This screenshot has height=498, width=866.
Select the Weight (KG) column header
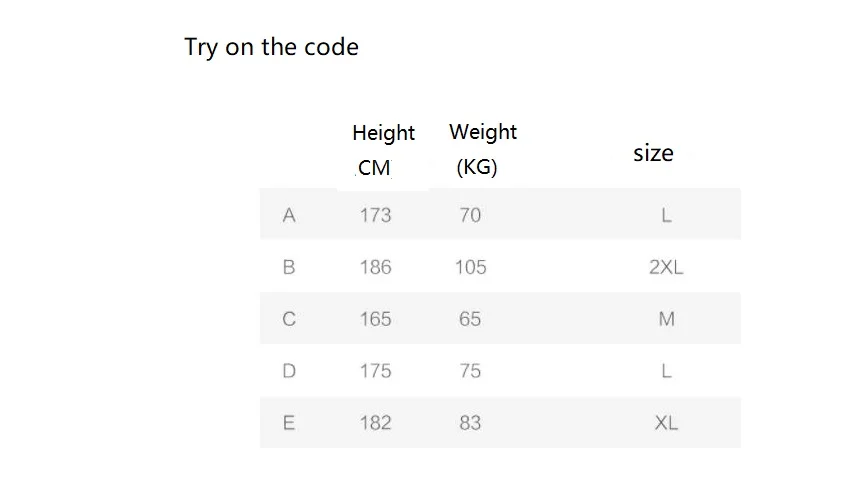[x=483, y=149]
